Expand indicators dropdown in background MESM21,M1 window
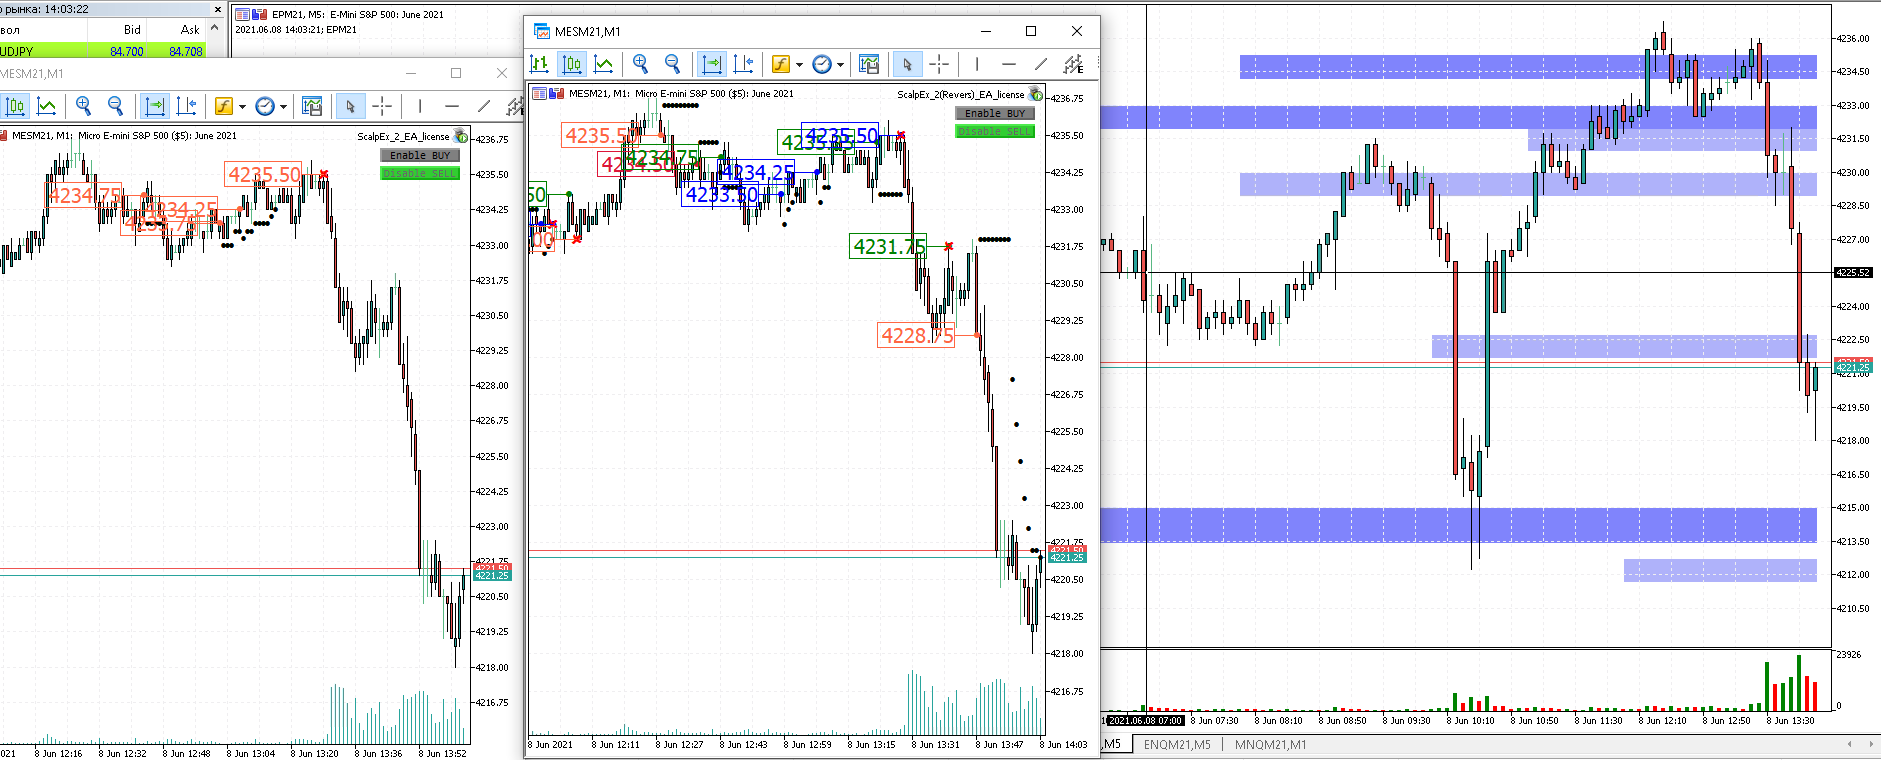Image resolution: width=1881 pixels, height=760 pixels. [x=242, y=107]
